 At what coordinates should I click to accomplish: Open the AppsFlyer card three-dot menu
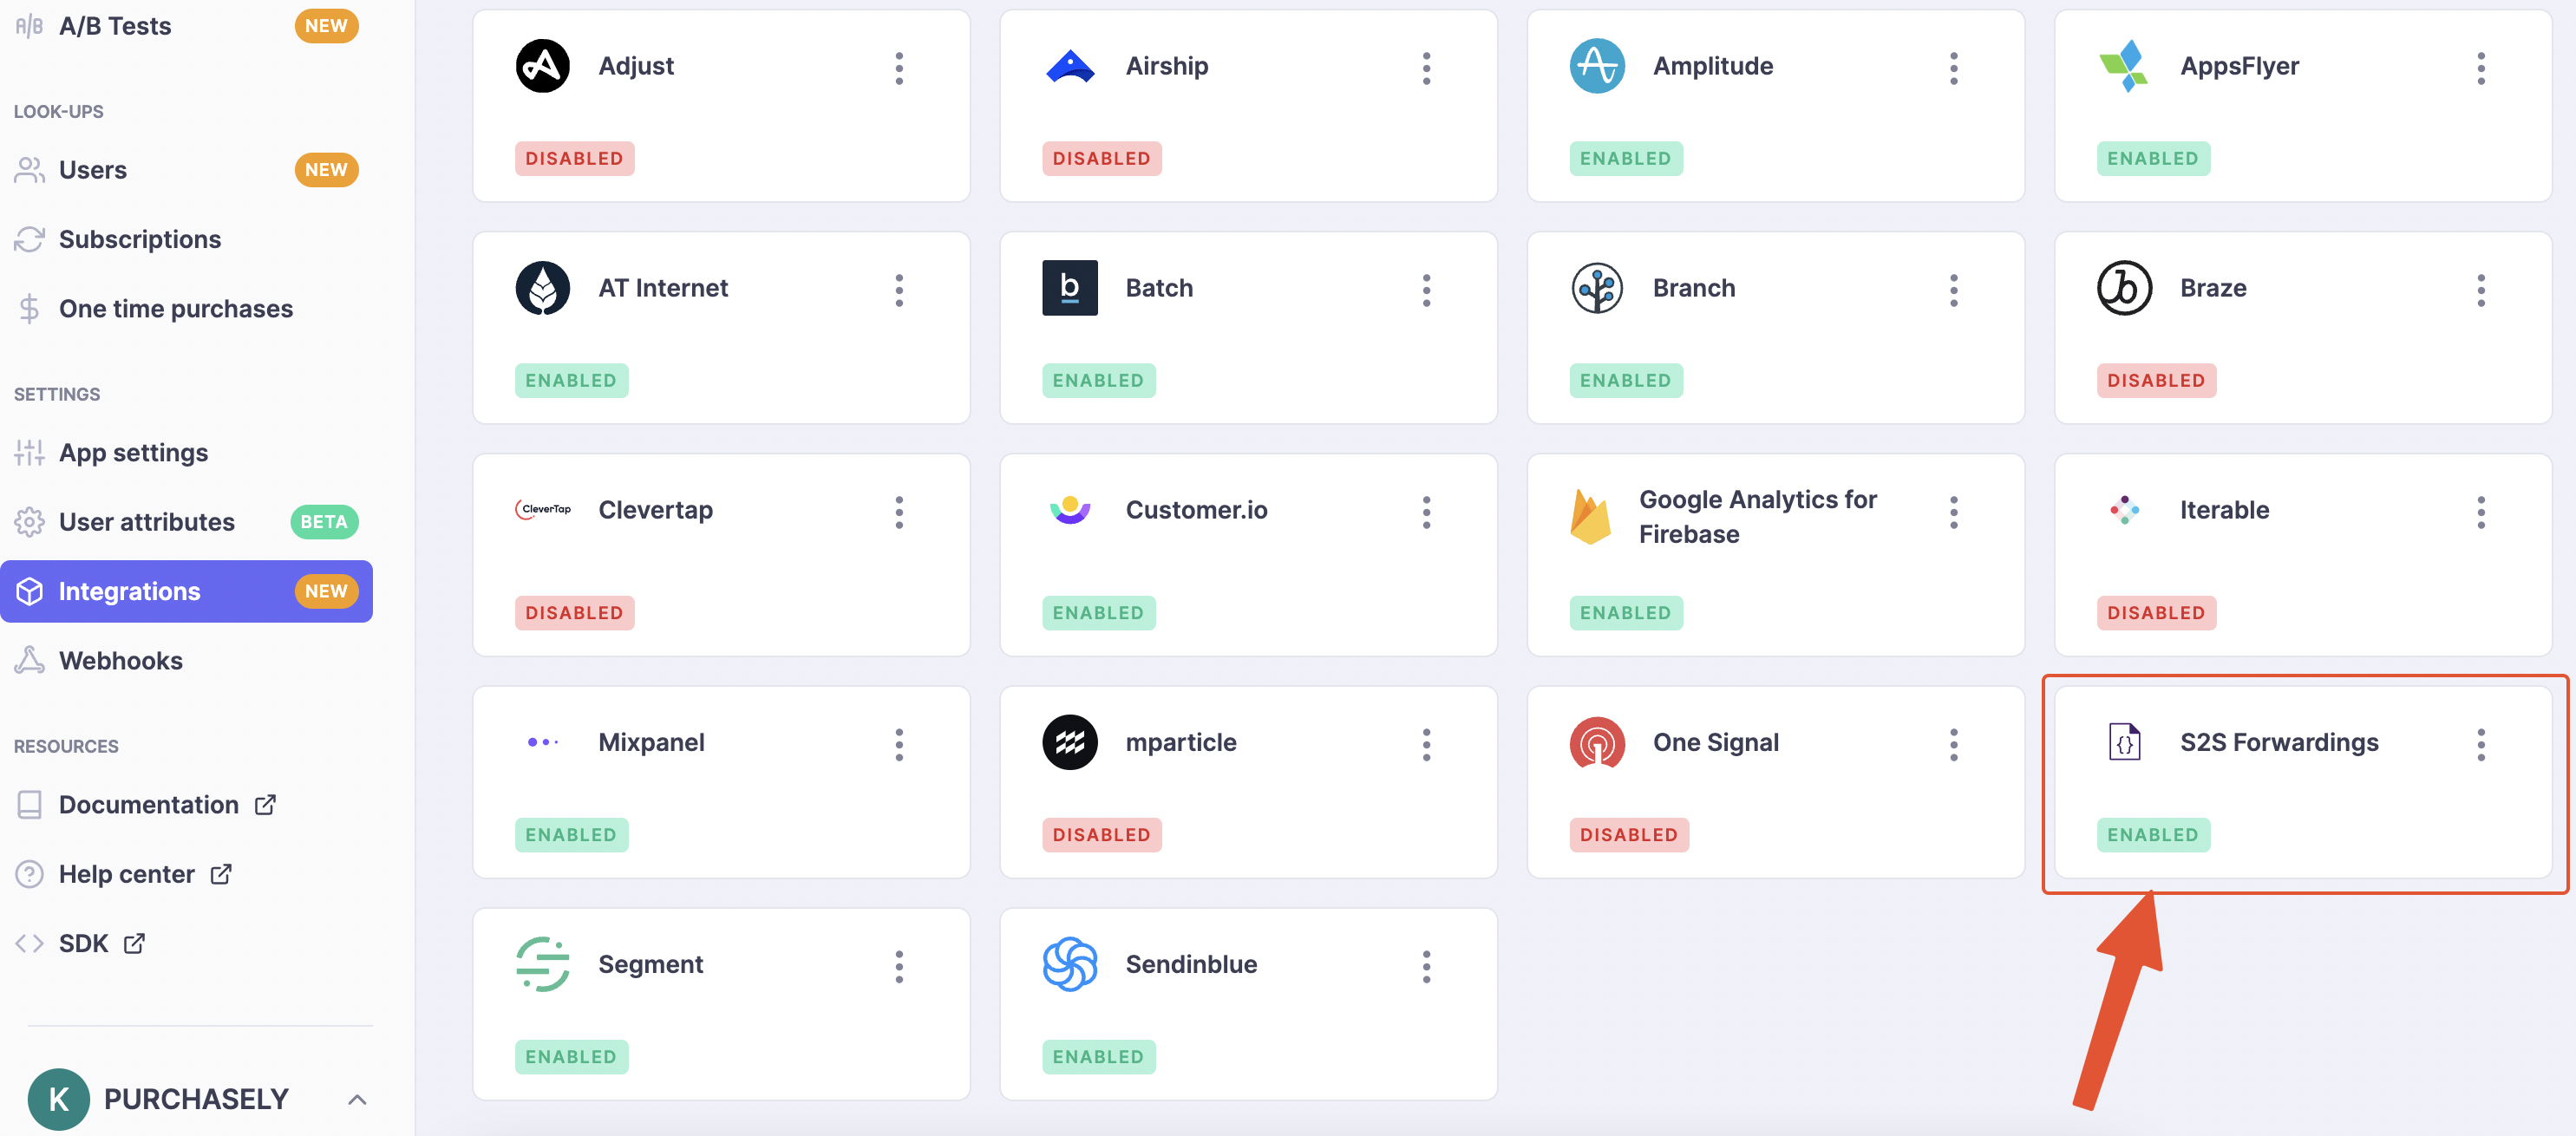tap(2479, 68)
